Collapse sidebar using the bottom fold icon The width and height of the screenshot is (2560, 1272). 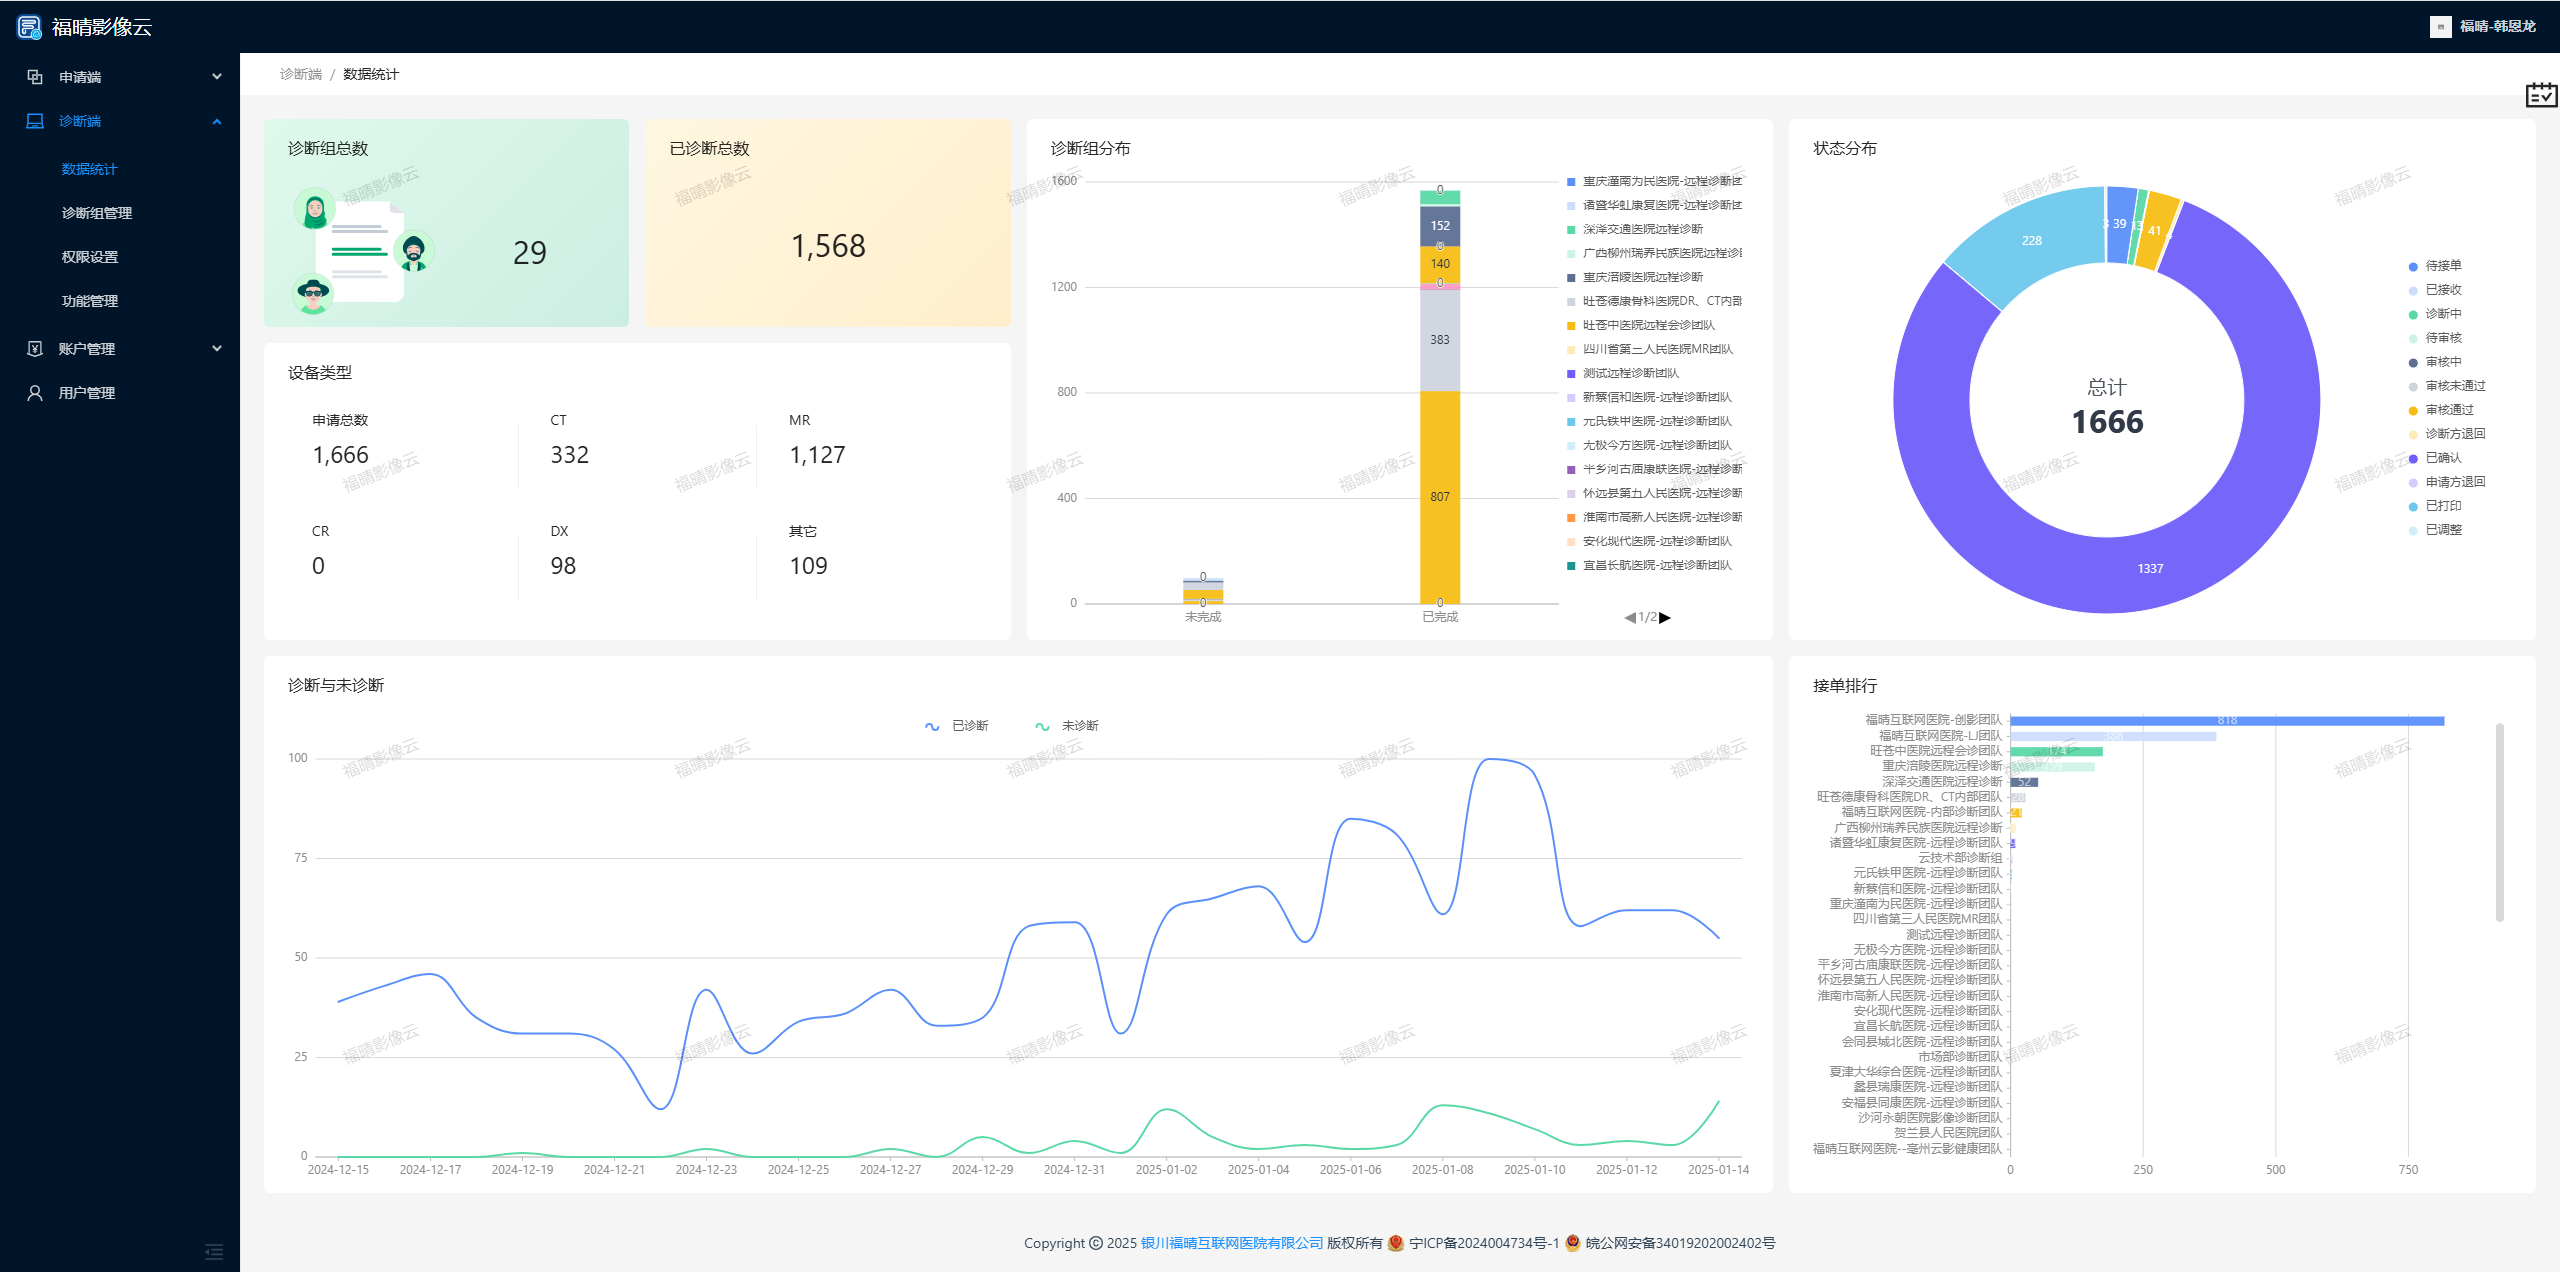click(x=214, y=1251)
